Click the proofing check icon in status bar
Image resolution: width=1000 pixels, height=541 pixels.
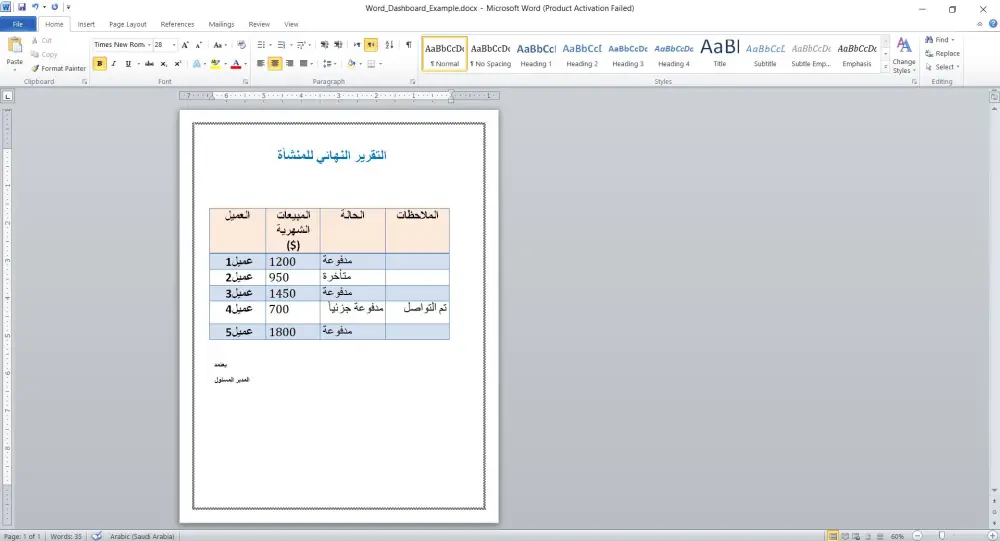click(96, 536)
